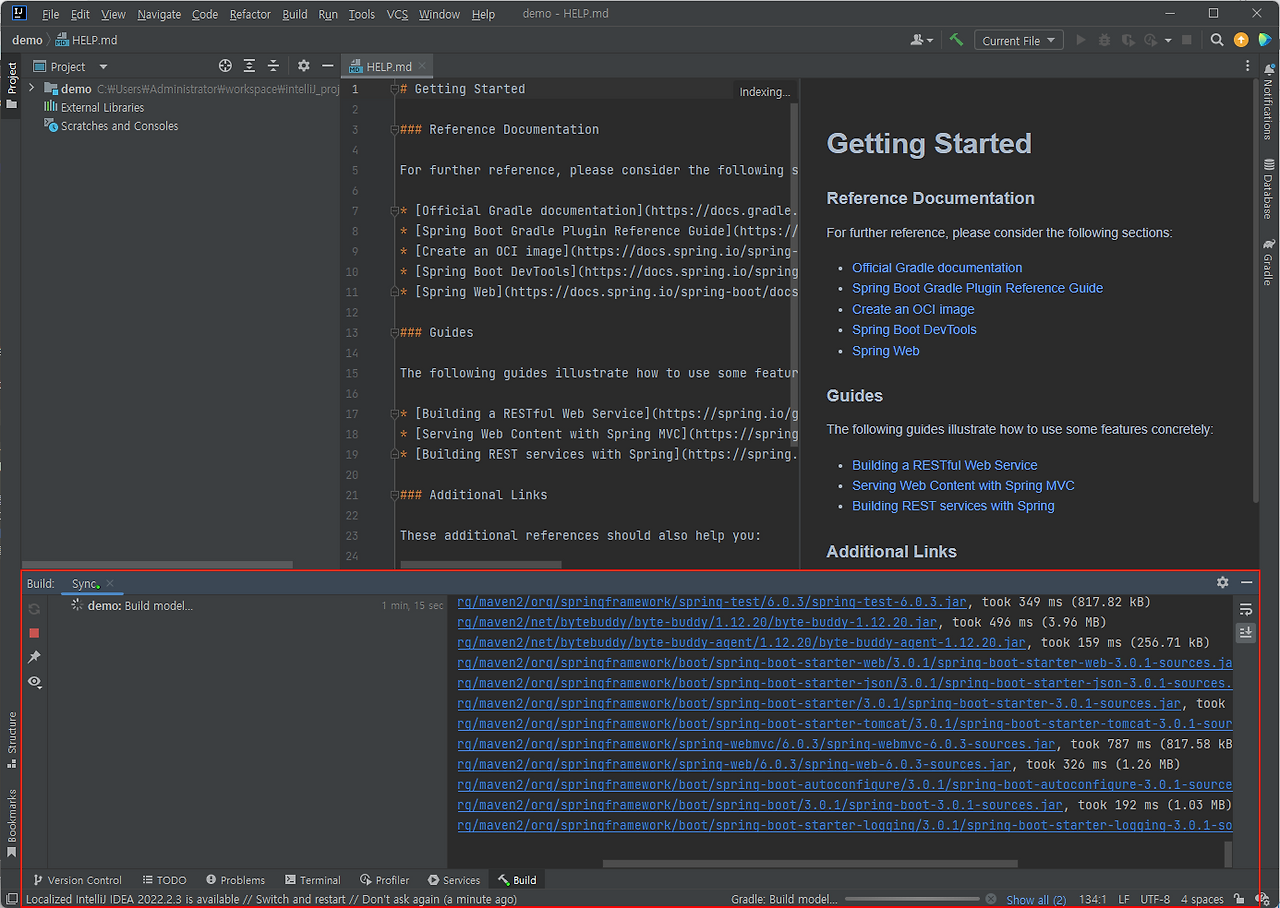Viewport: 1280px width, 908px height.
Task: Open Spring Boot DevTools preview link
Action: pyautogui.click(x=914, y=330)
